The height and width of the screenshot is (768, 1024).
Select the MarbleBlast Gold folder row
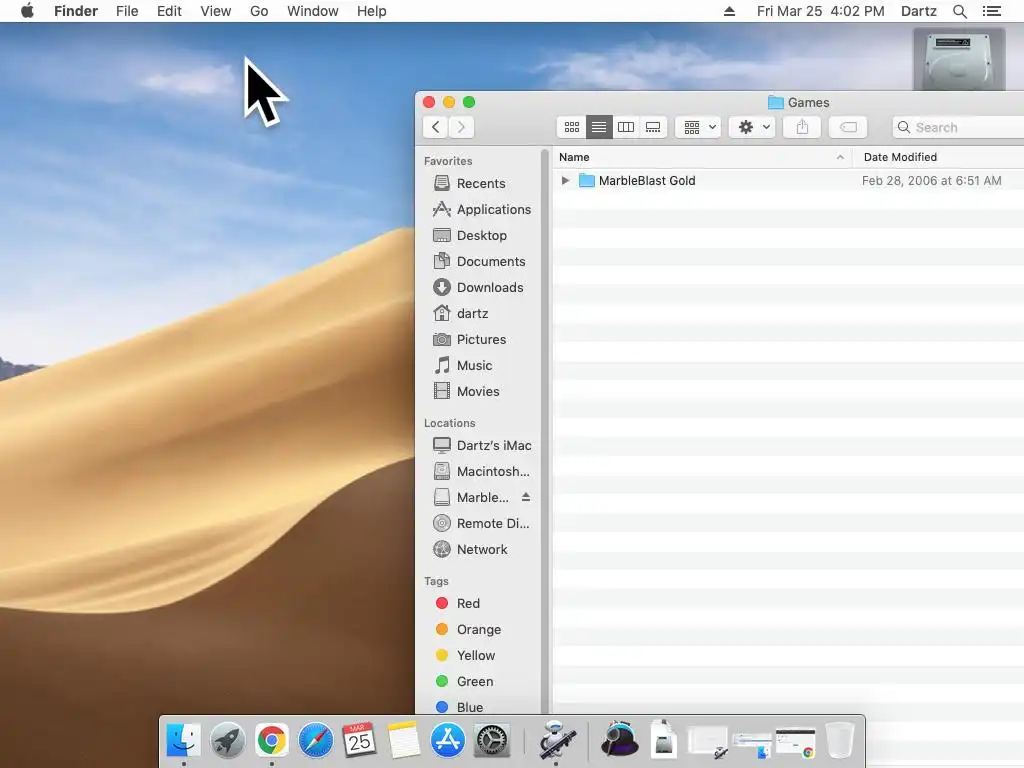tap(788, 181)
